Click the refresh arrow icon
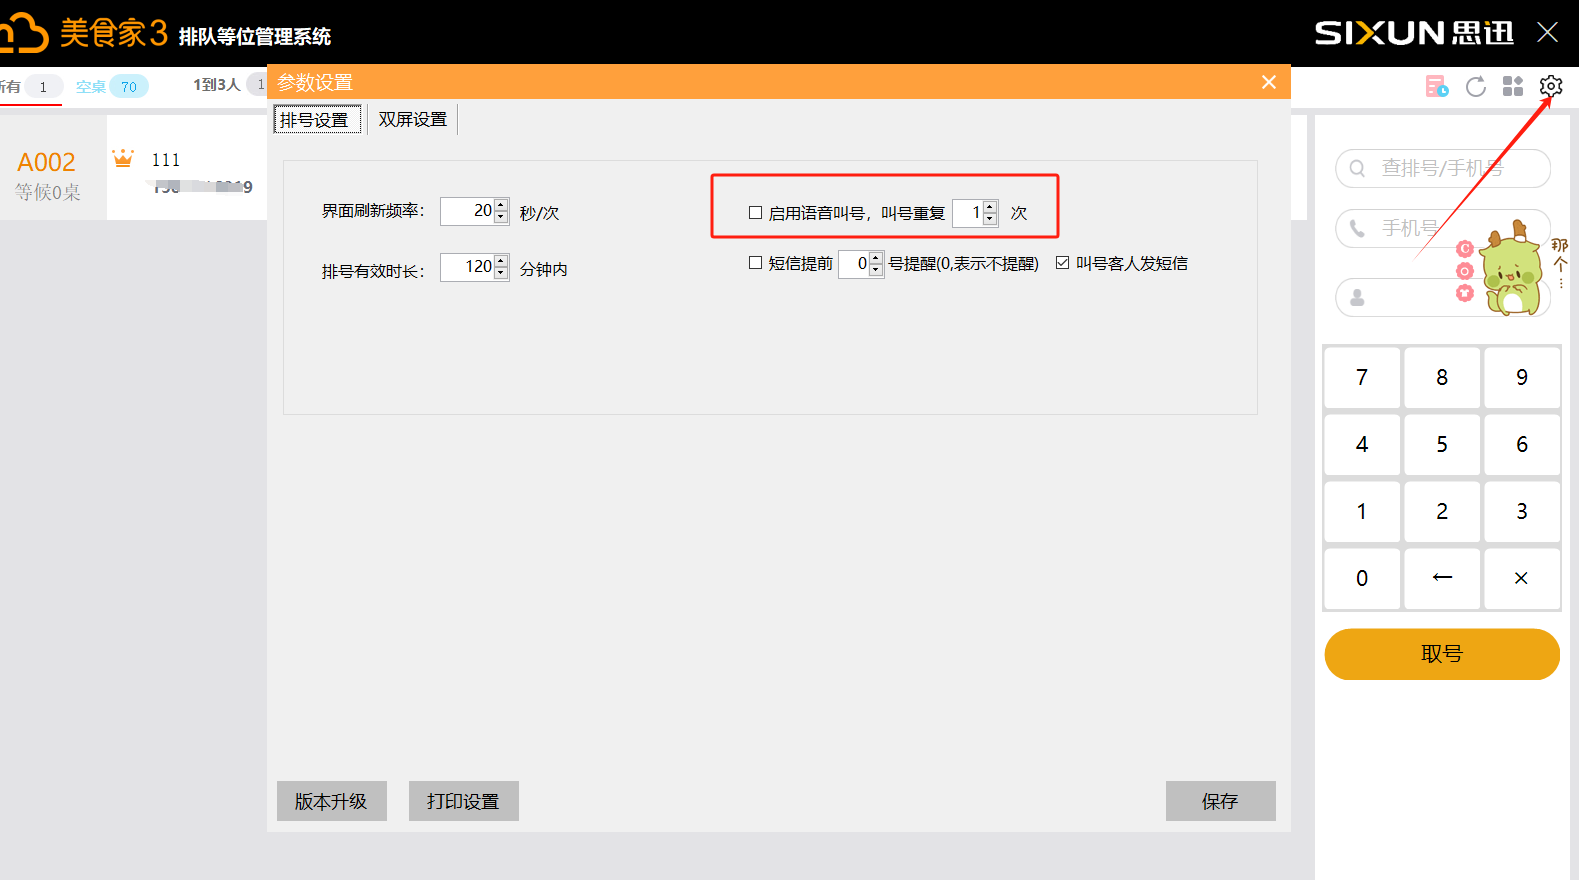Image resolution: width=1579 pixels, height=880 pixels. pyautogui.click(x=1475, y=87)
